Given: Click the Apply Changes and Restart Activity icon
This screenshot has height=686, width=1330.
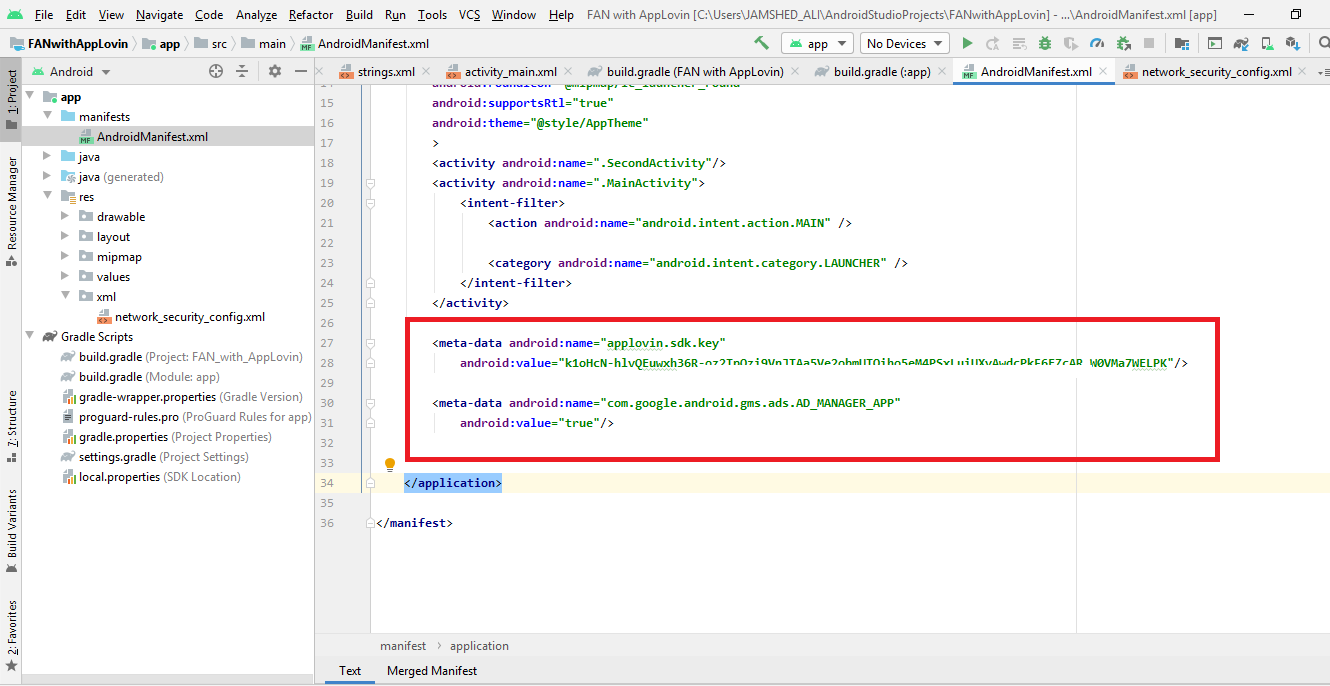Looking at the screenshot, I should coord(993,43).
